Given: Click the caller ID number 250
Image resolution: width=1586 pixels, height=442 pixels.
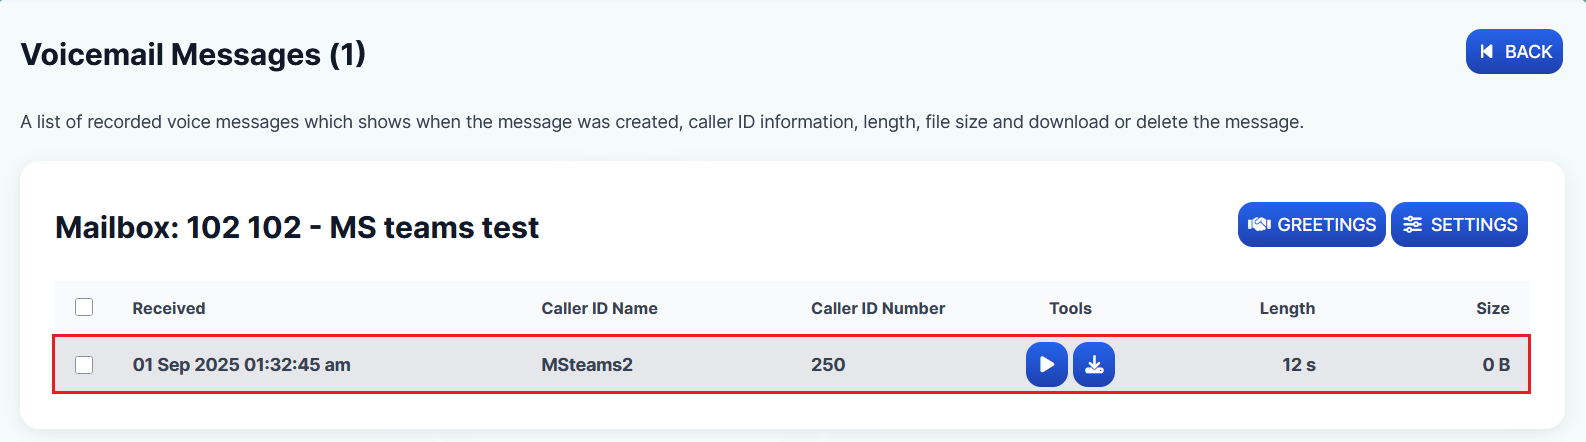Looking at the screenshot, I should 828,365.
